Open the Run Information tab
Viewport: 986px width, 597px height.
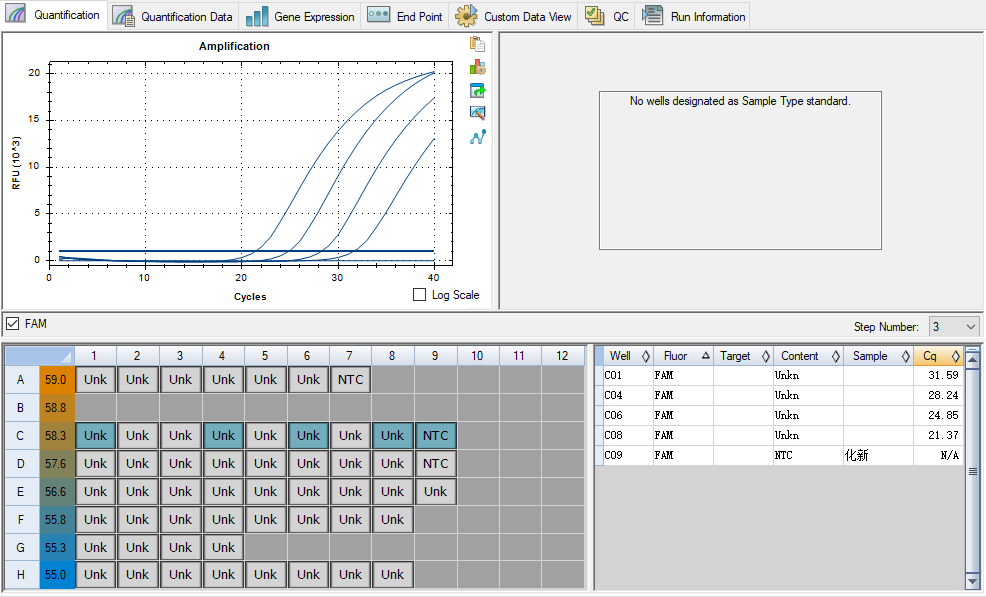(694, 16)
